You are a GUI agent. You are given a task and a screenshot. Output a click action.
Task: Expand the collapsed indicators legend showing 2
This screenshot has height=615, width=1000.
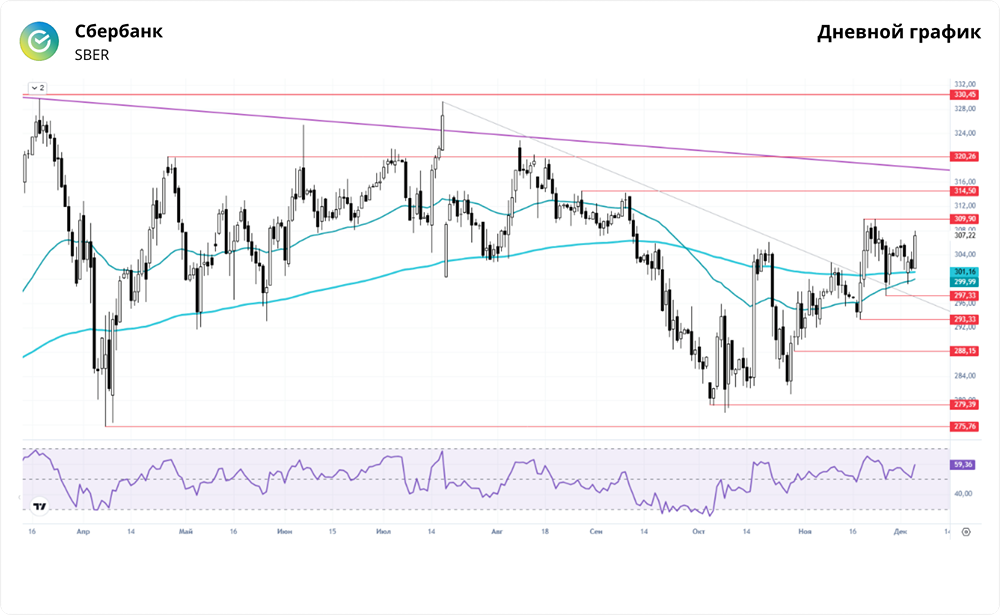37,87
